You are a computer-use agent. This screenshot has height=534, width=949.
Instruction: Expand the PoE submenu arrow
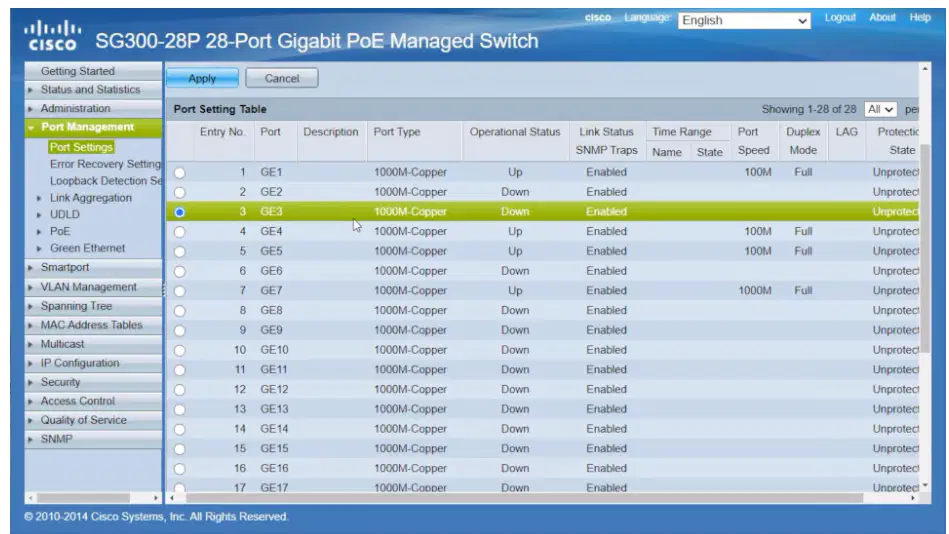[x=39, y=232]
